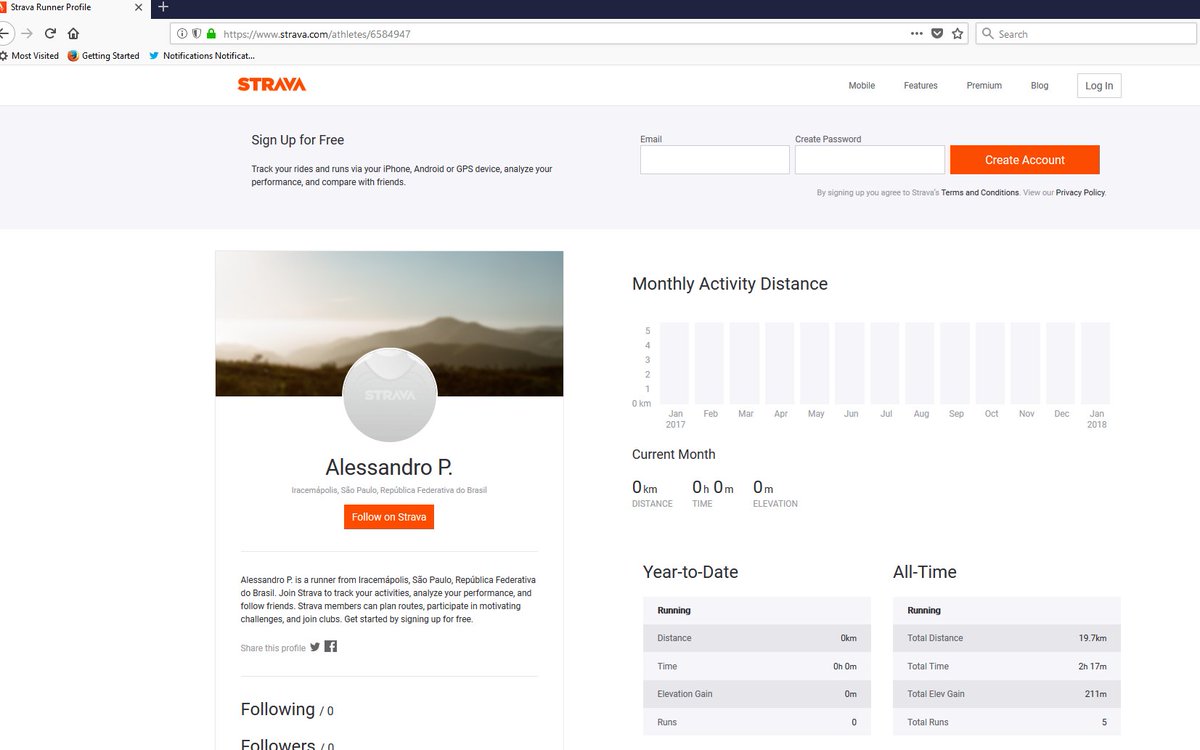
Task: Click the magnifier icon in the search box
Action: click(x=988, y=34)
